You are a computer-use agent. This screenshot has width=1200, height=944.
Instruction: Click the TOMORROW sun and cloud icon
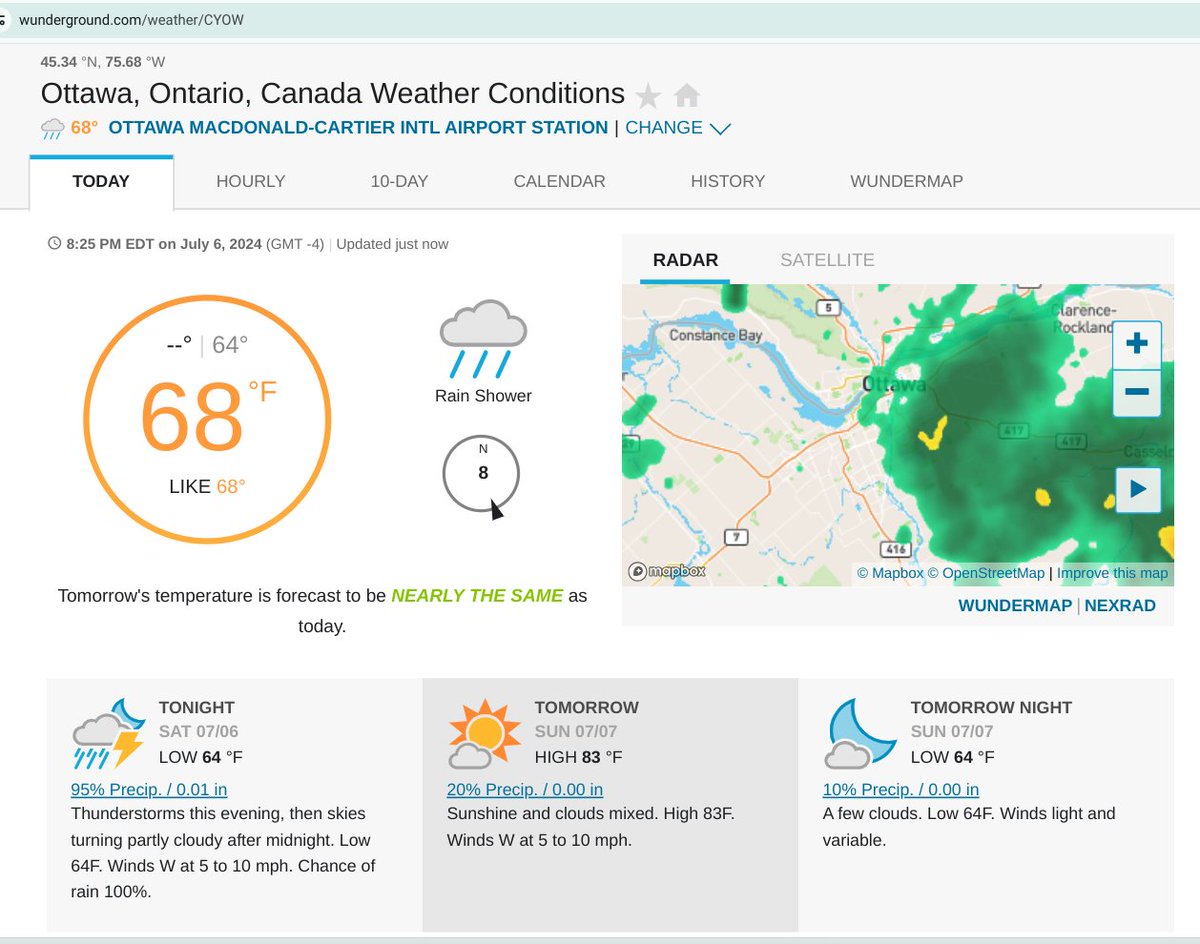[x=484, y=733]
